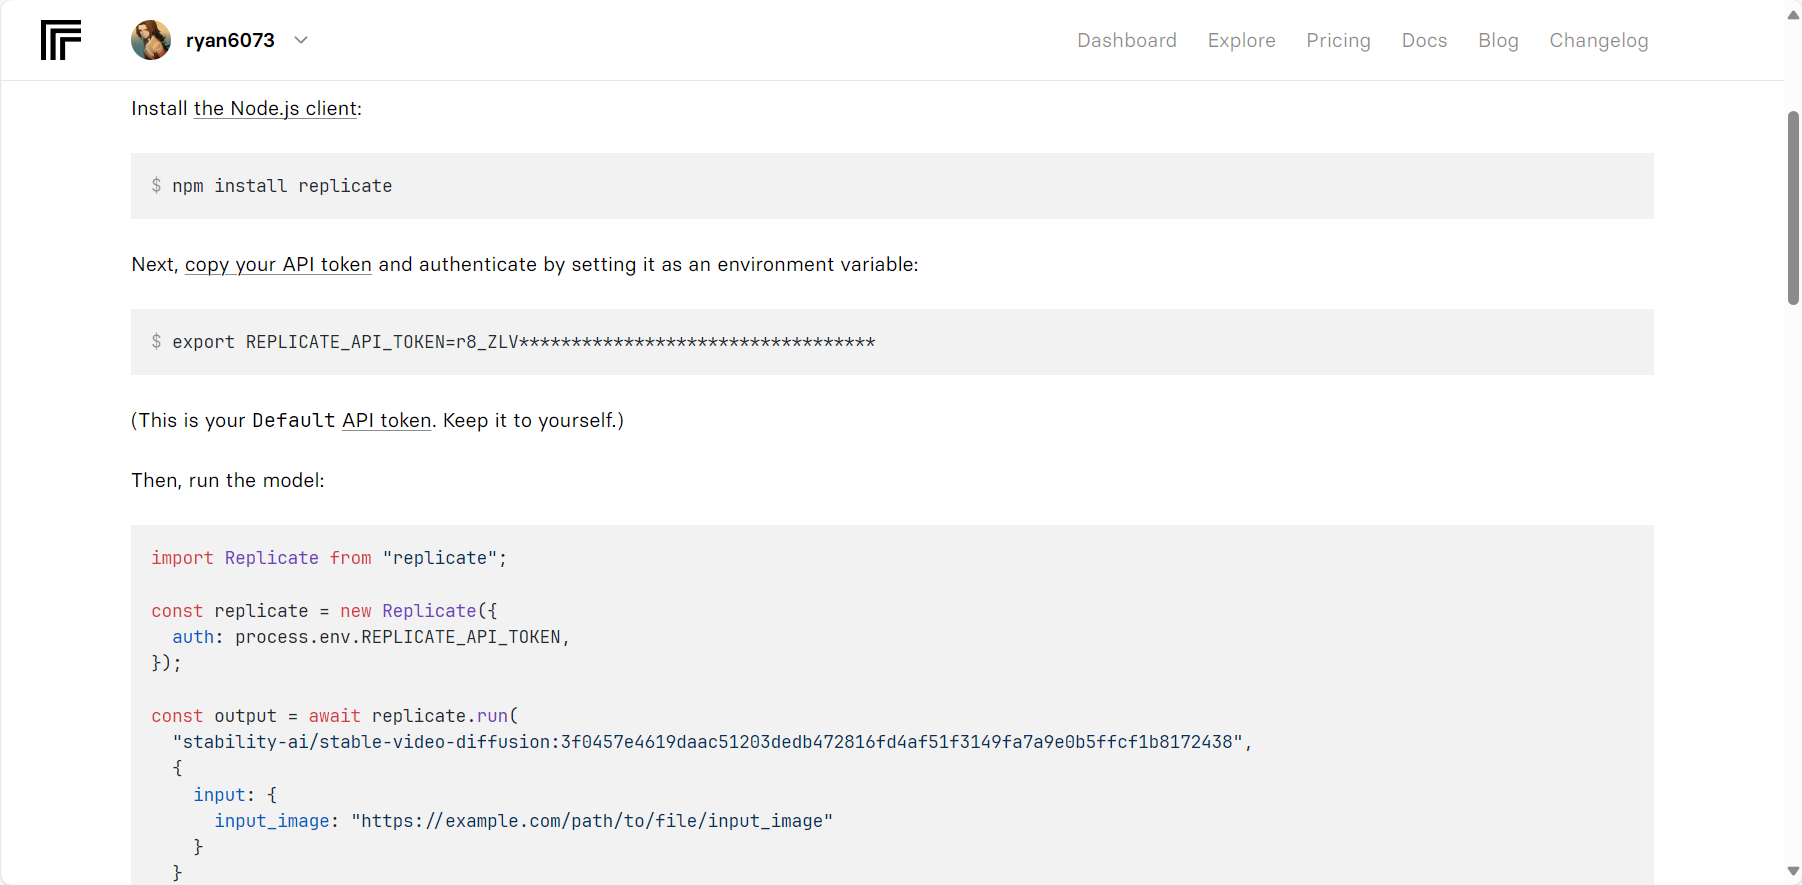Click the Replicate logo icon
1802x885 pixels.
tap(61, 40)
